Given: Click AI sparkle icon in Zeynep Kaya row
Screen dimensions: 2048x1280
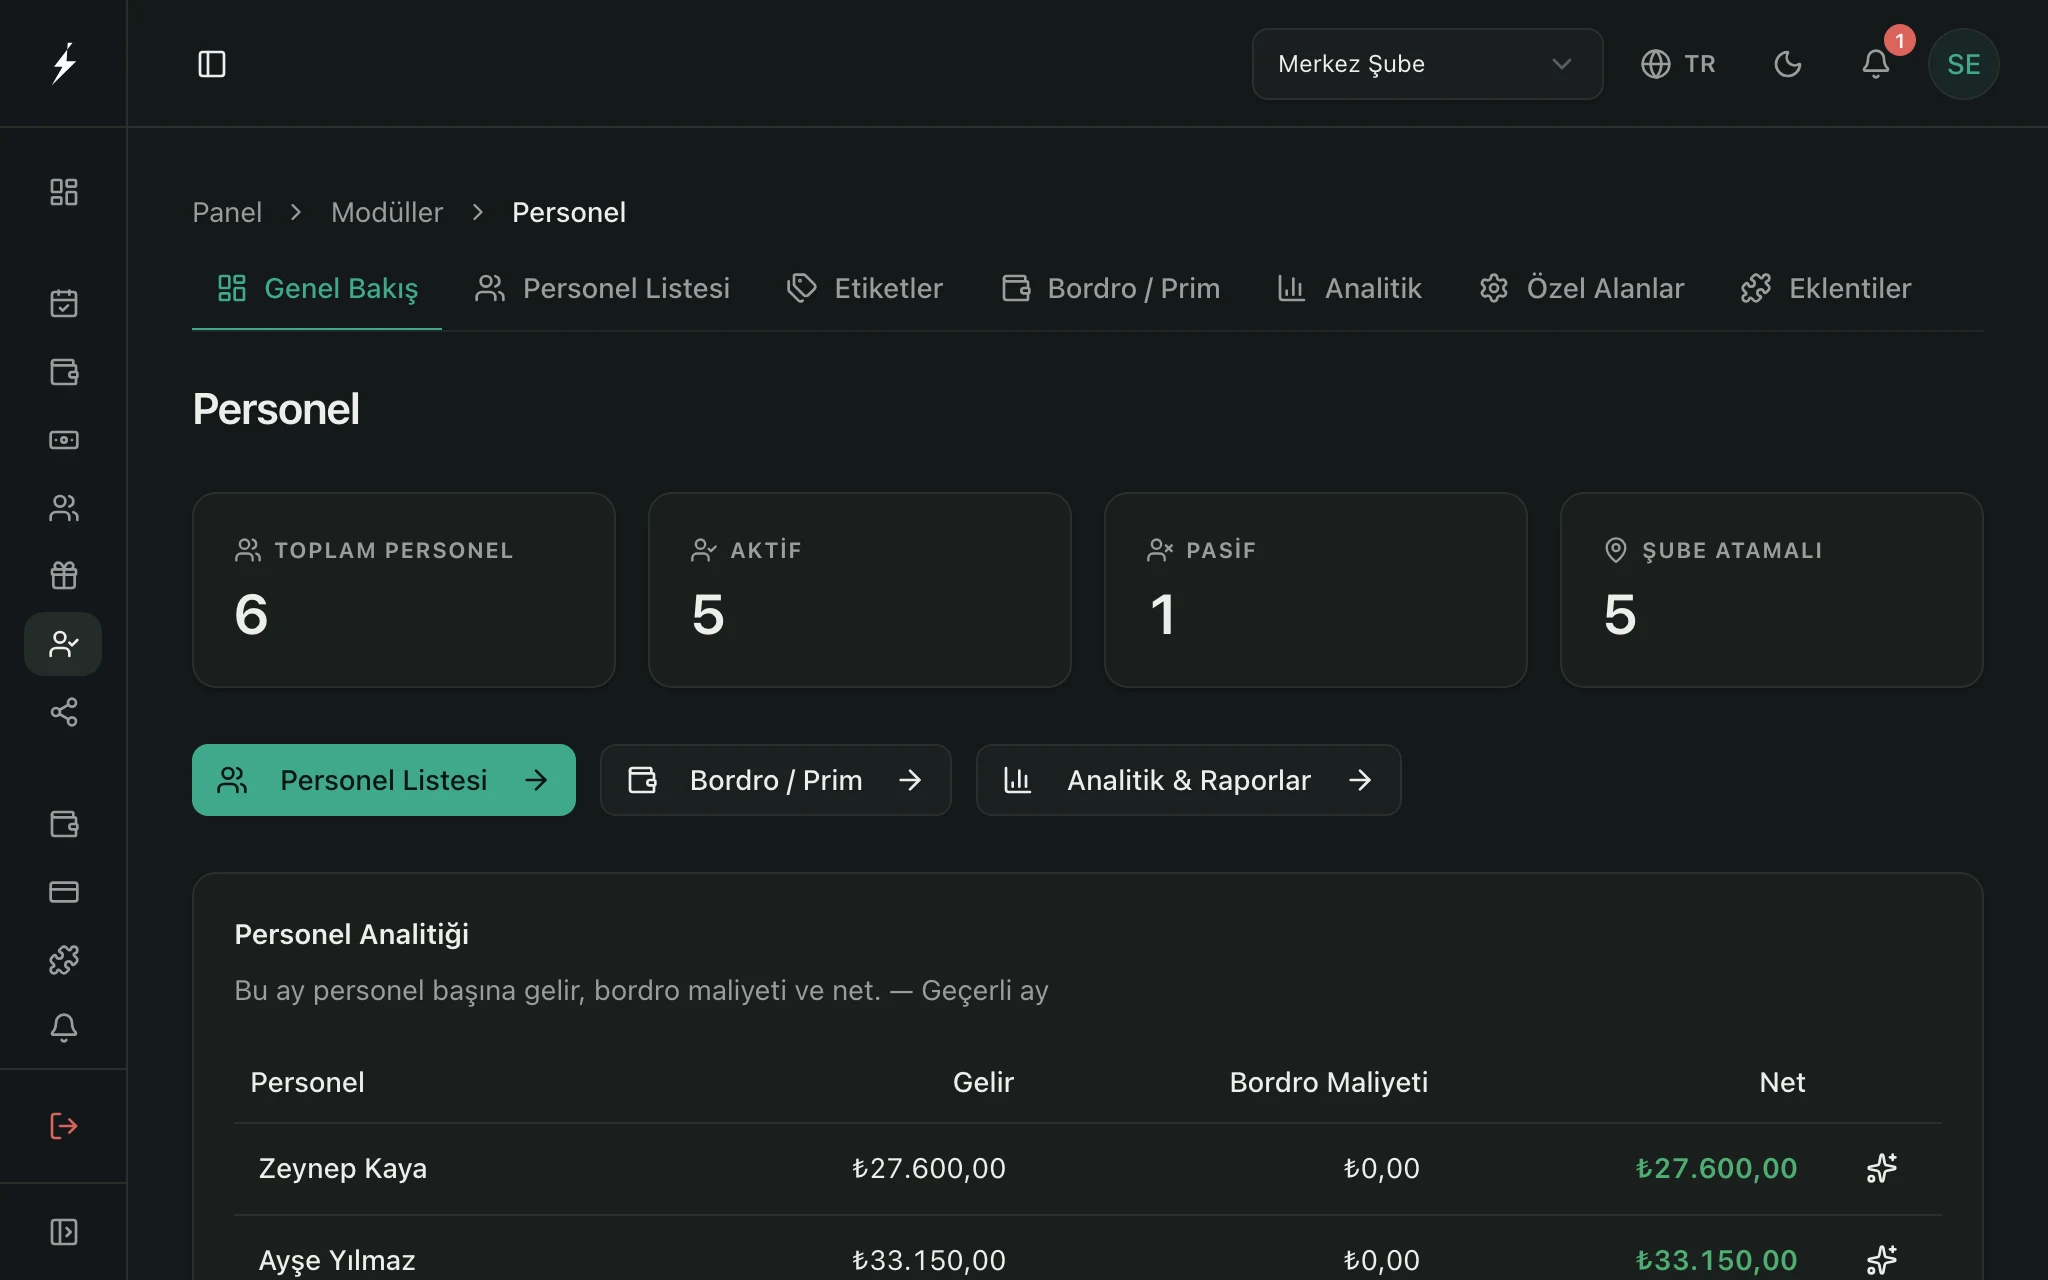Looking at the screenshot, I should 1882,1168.
